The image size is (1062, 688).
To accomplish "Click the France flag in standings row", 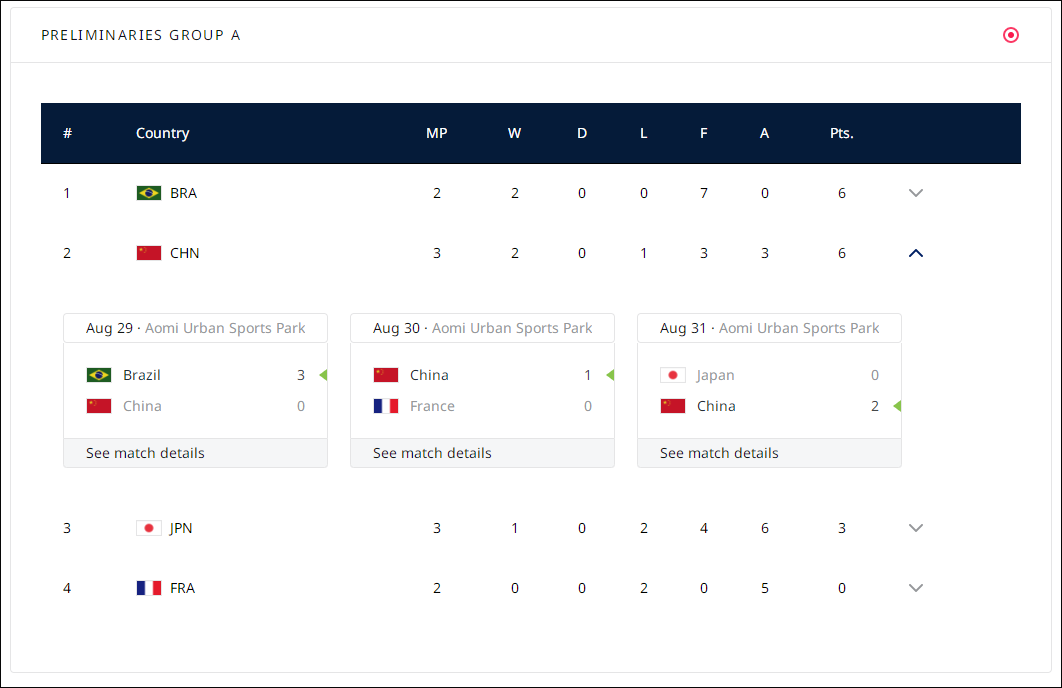I will click(149, 588).
